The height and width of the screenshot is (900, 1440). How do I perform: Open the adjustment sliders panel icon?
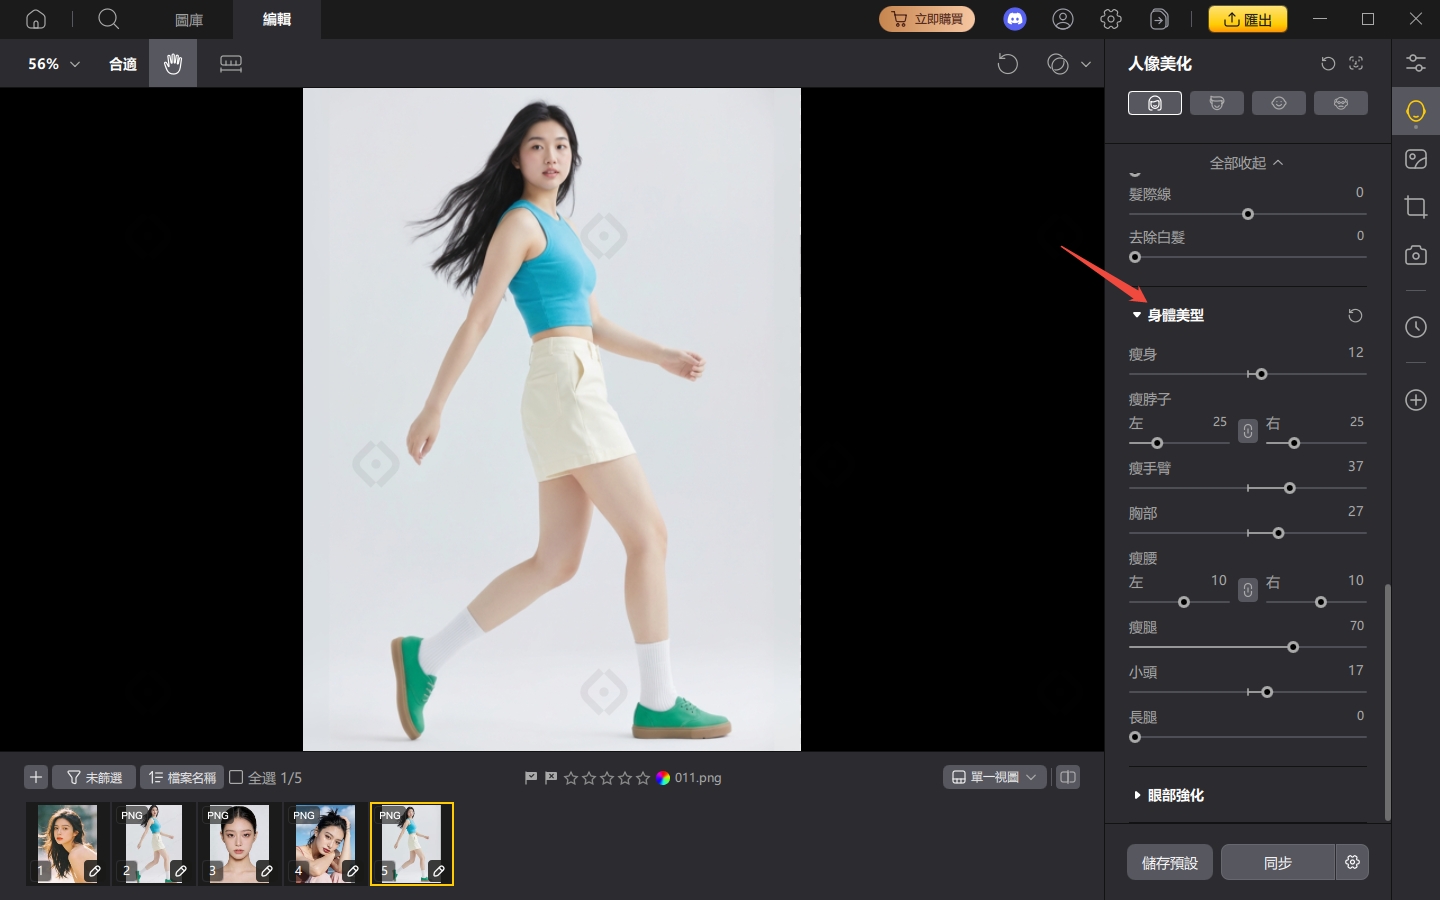click(1415, 63)
